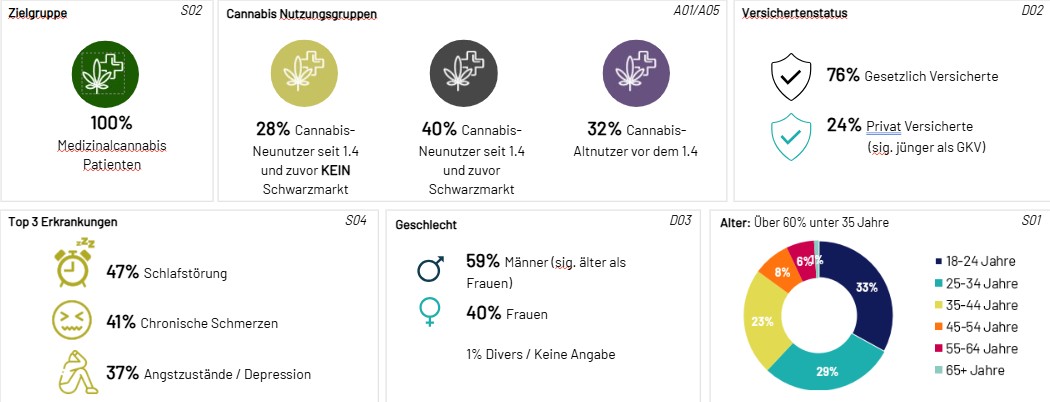
Task: Click the underlined word Privat
Action: point(881,126)
